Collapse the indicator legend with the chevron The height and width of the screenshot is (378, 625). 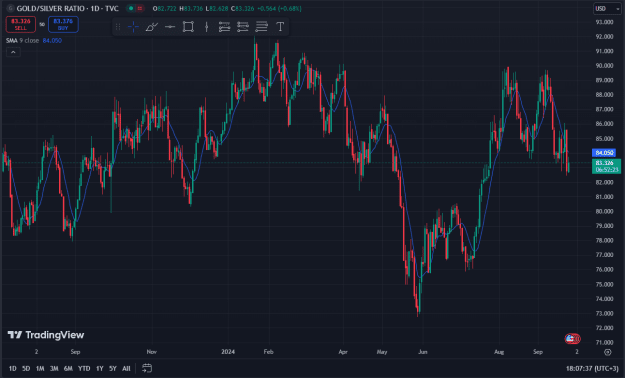coord(13,52)
